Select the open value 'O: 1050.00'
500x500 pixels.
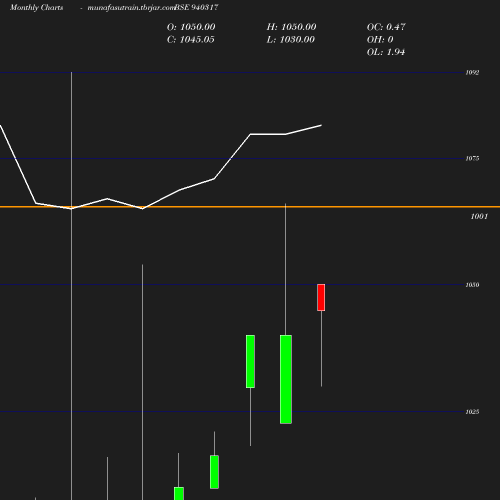(191, 27)
